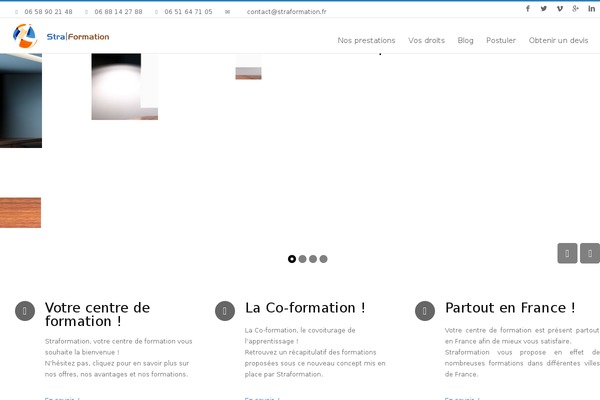600x400 pixels.
Task: Click the spotlight slide image tile
Action: click(124, 87)
